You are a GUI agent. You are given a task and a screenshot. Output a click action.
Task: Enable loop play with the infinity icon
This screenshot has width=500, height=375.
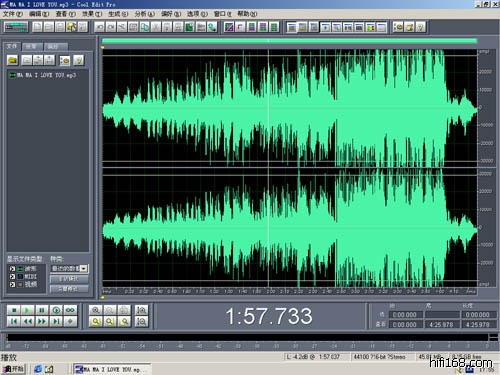pos(70,310)
